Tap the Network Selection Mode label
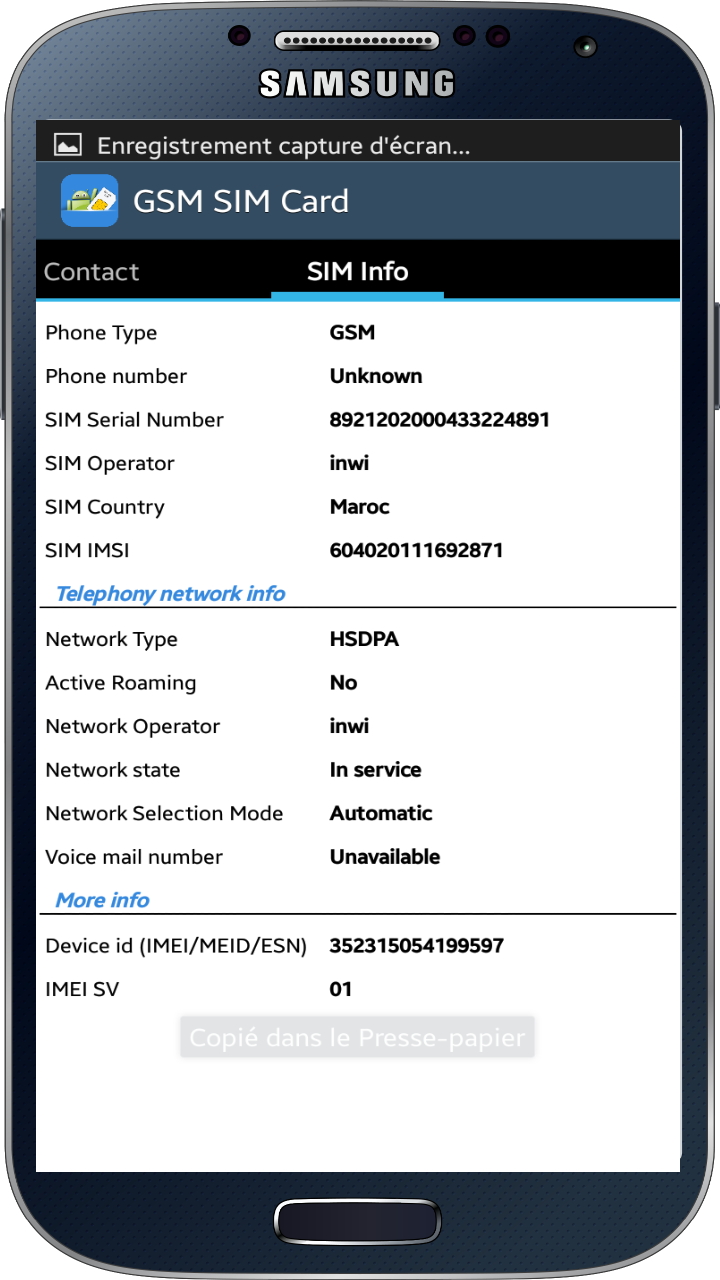Screen dimensions: 720x1280 tap(164, 813)
